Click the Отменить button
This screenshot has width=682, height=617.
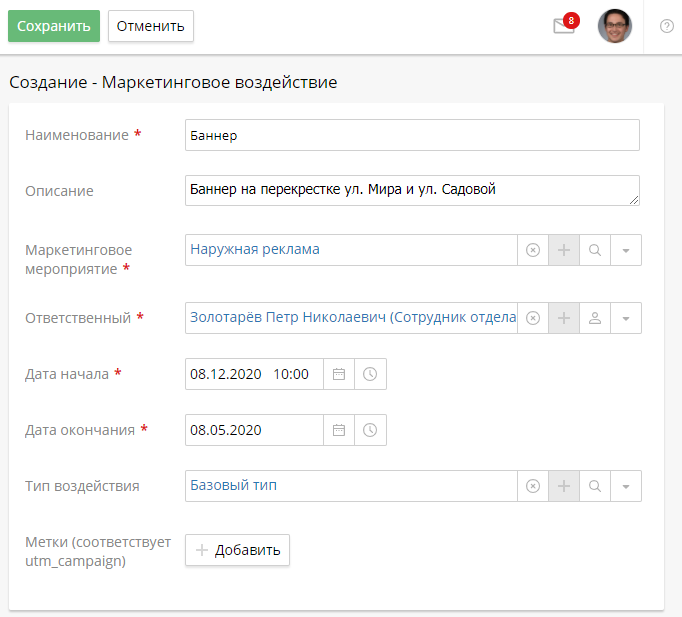(150, 26)
